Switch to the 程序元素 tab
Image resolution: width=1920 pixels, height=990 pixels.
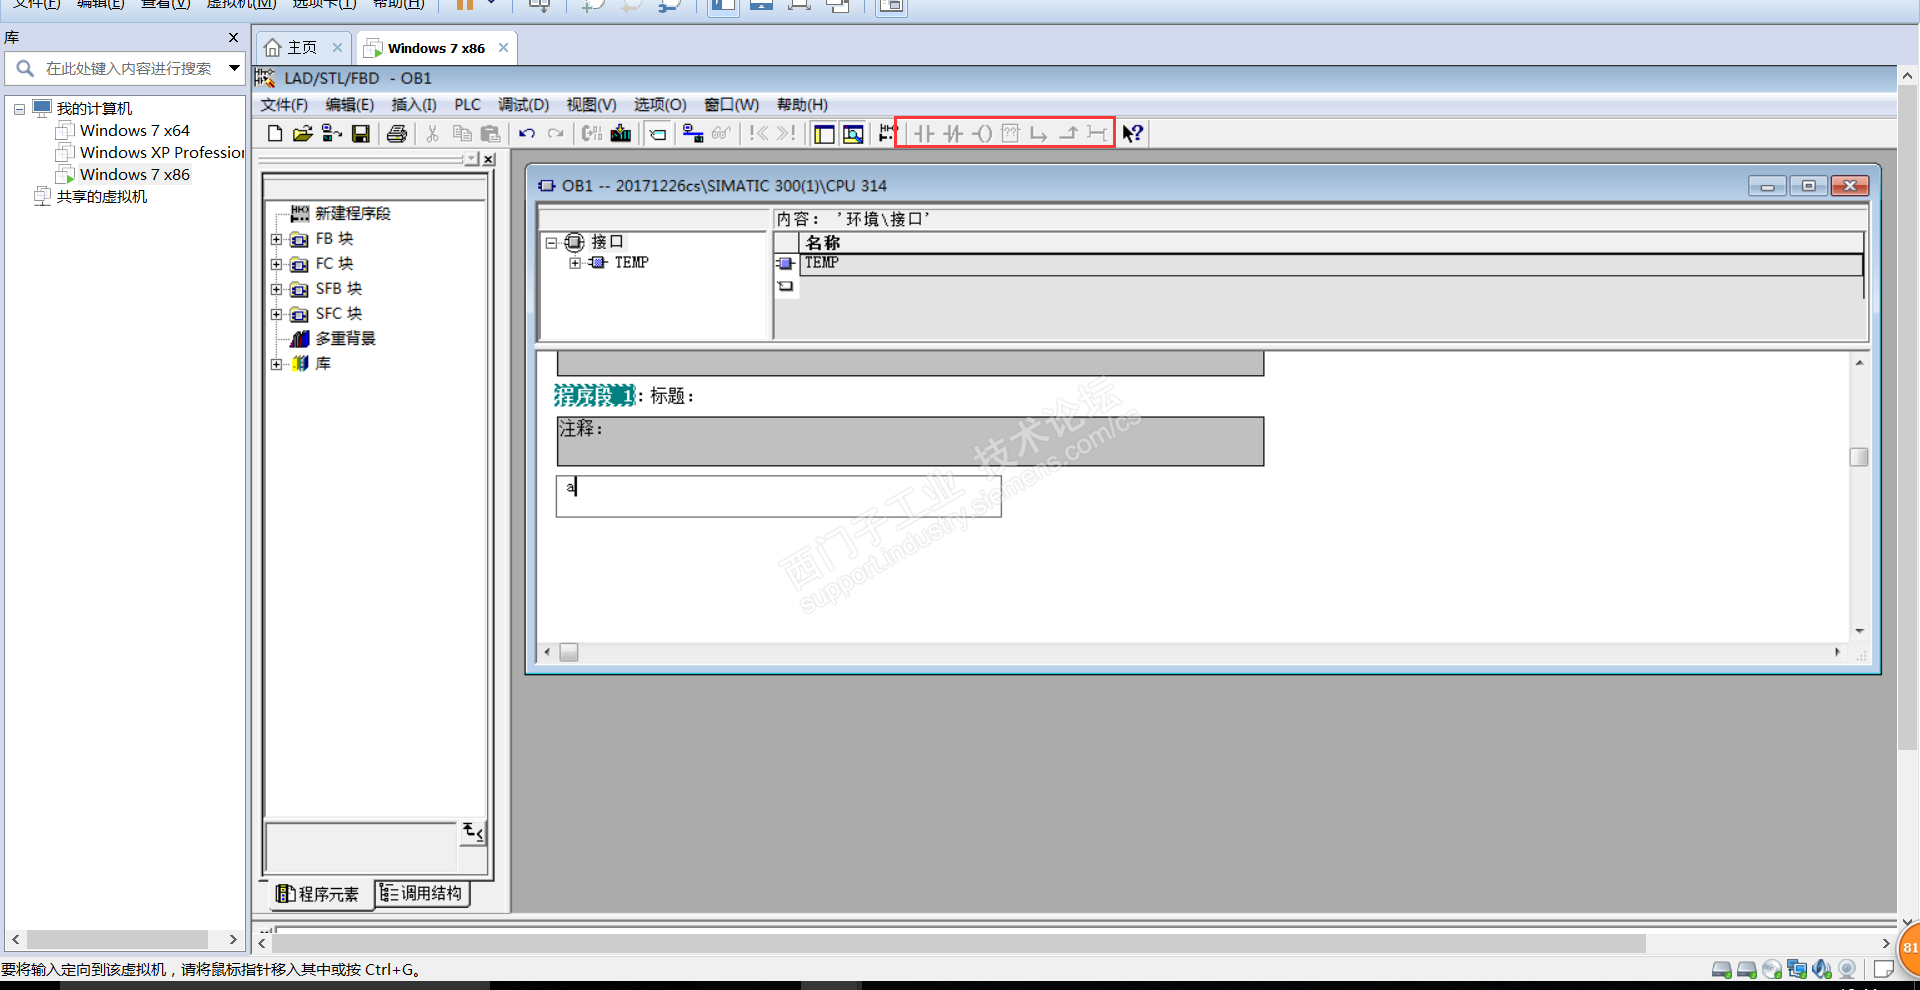[x=317, y=894]
